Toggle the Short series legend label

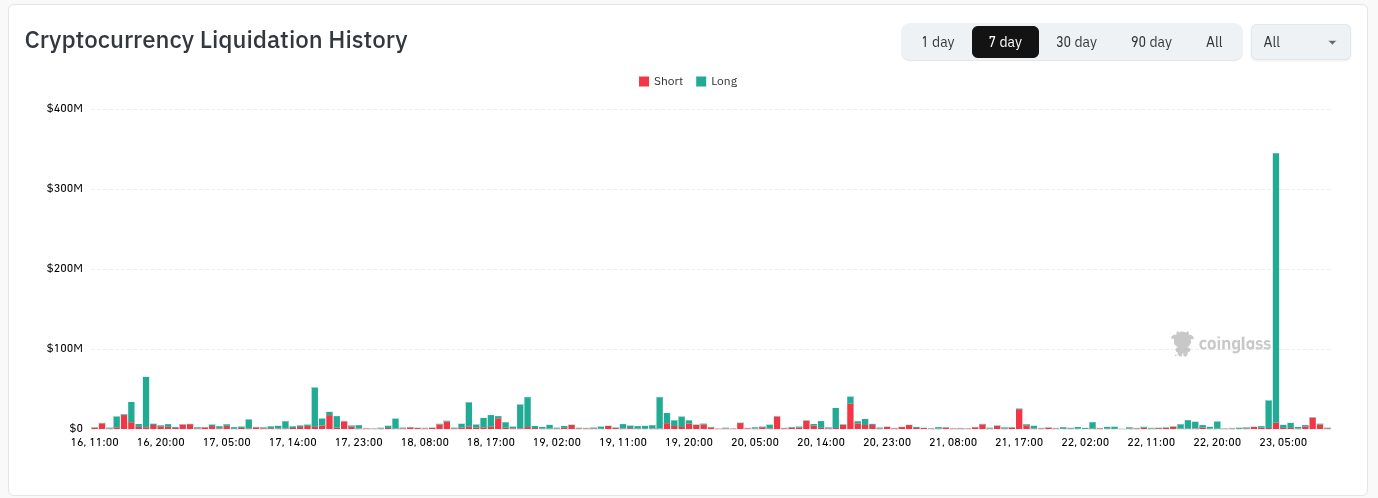[x=668, y=81]
